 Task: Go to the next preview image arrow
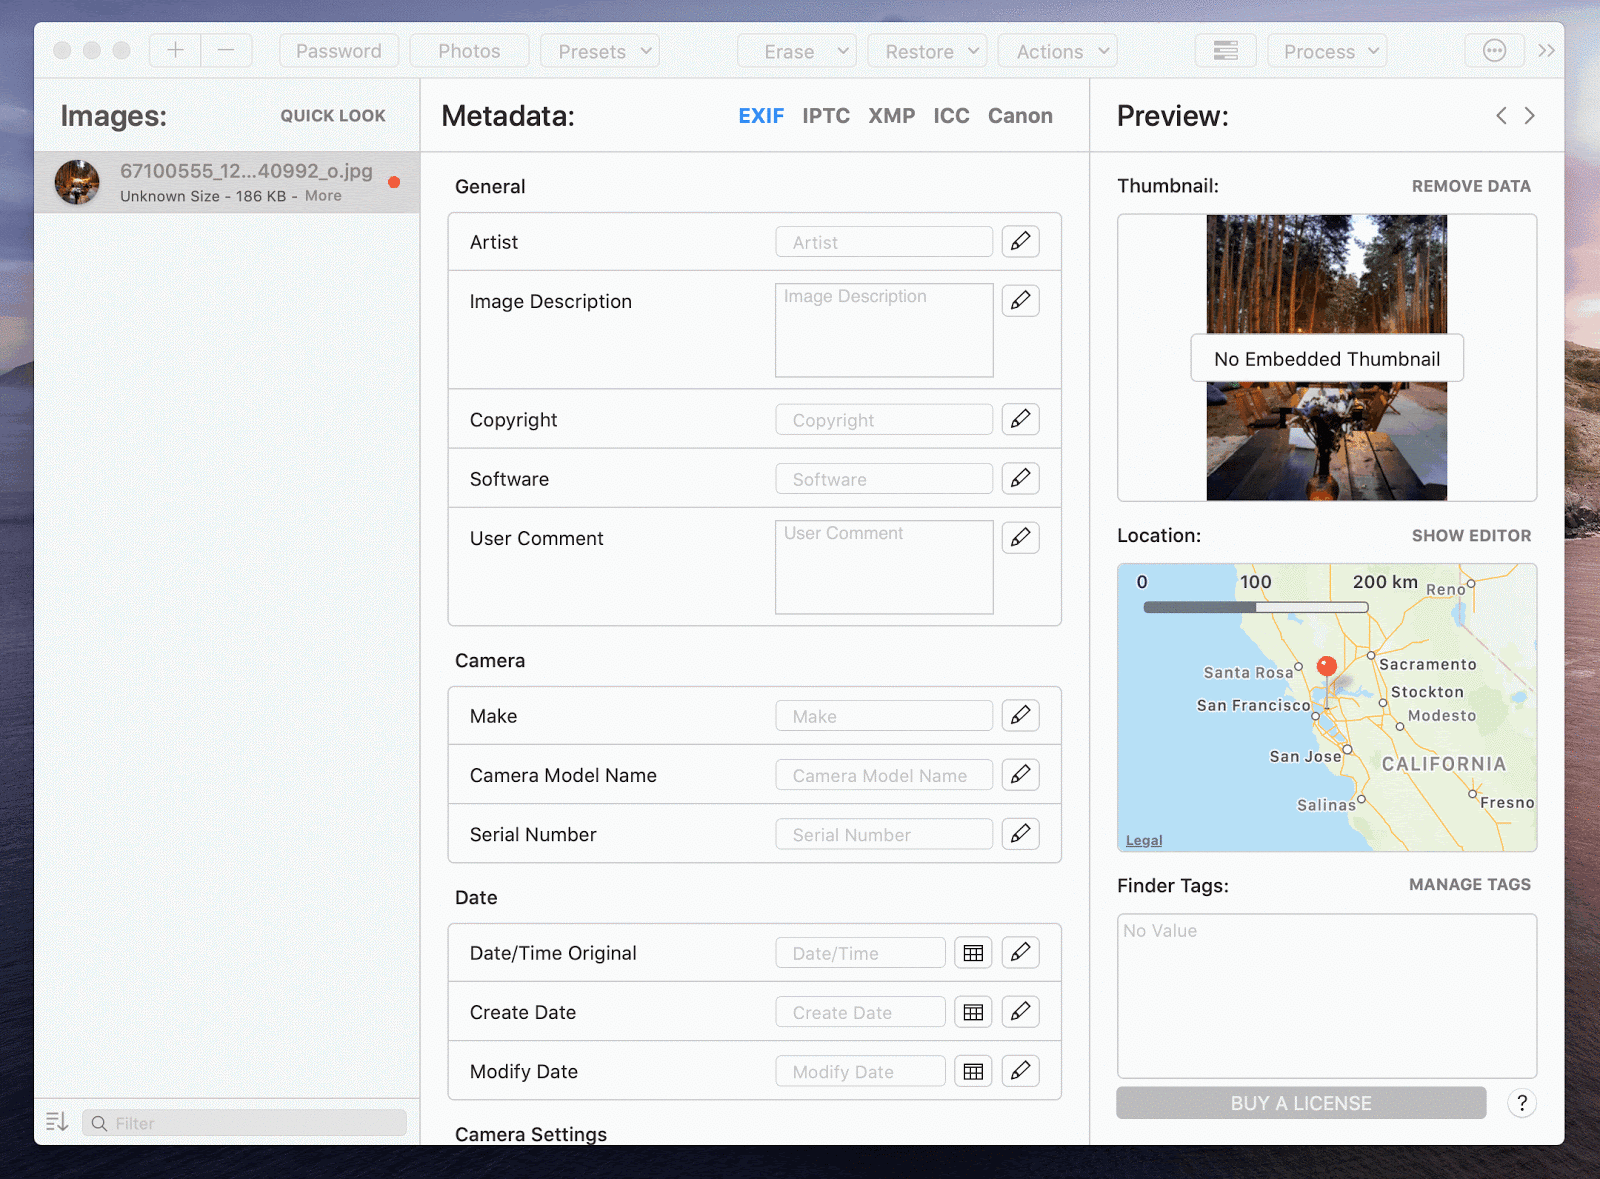point(1529,116)
